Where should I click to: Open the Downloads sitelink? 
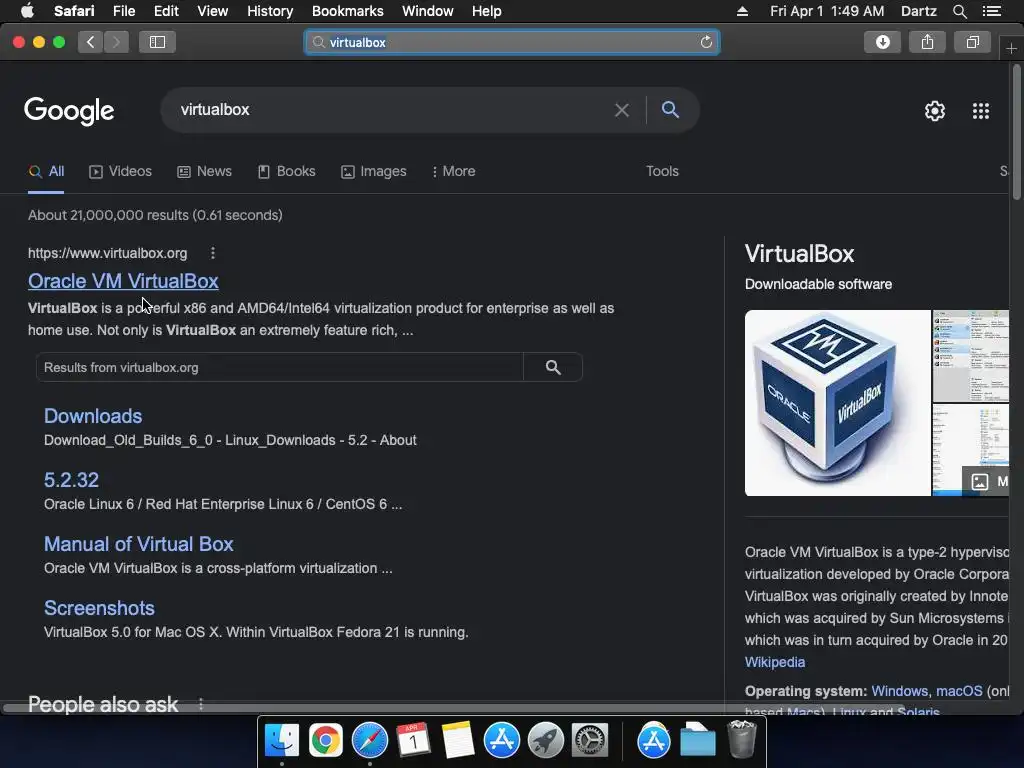click(93, 416)
